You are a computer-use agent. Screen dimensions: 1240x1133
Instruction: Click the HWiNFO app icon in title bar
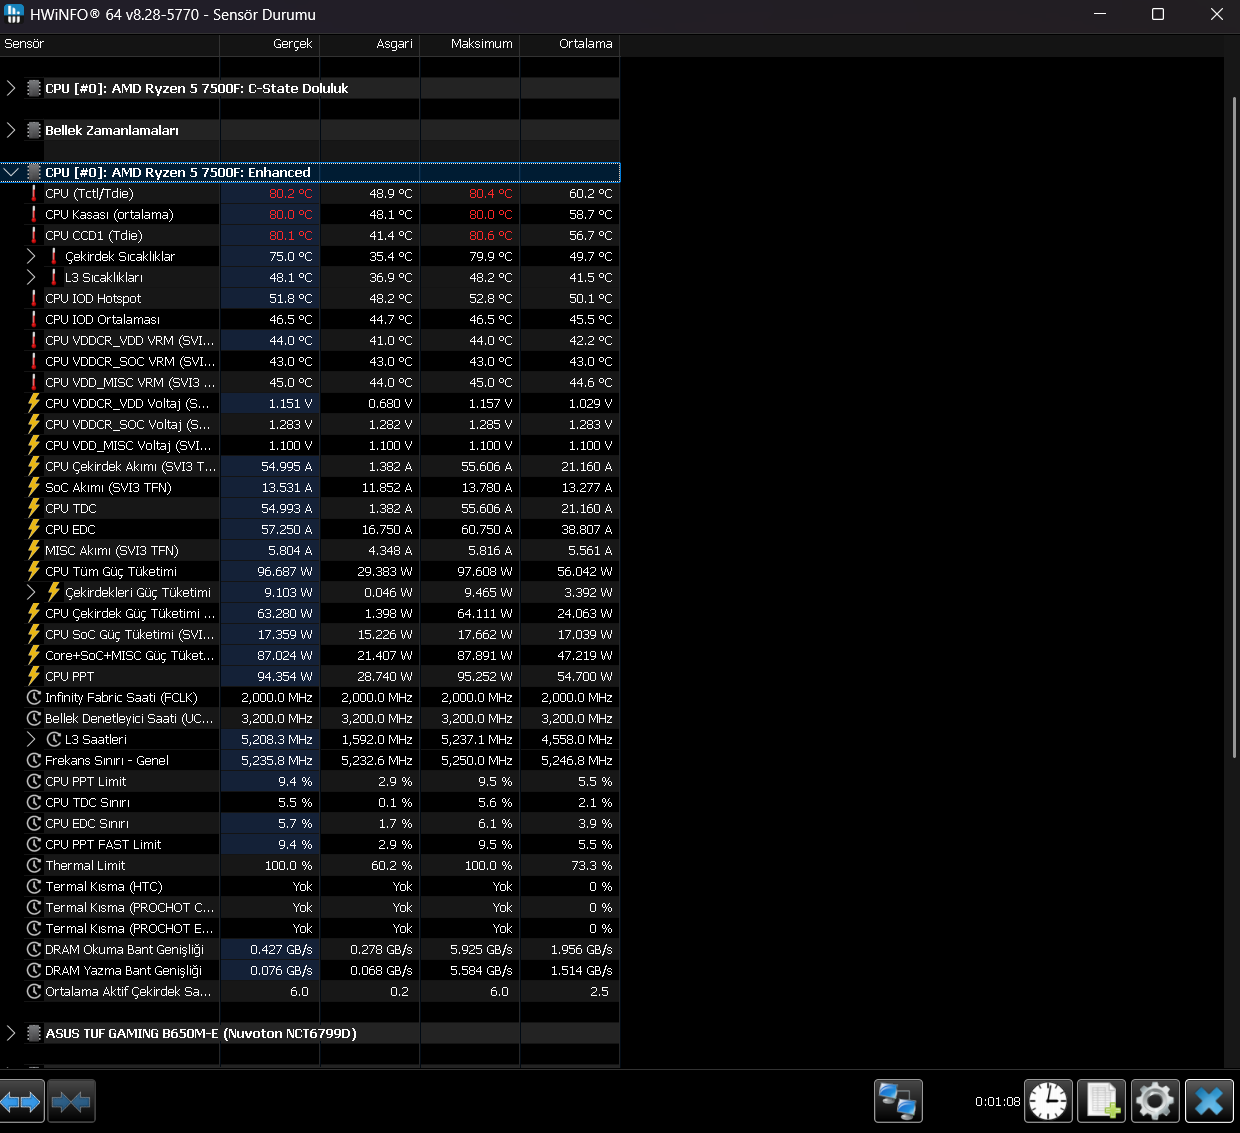(x=14, y=14)
